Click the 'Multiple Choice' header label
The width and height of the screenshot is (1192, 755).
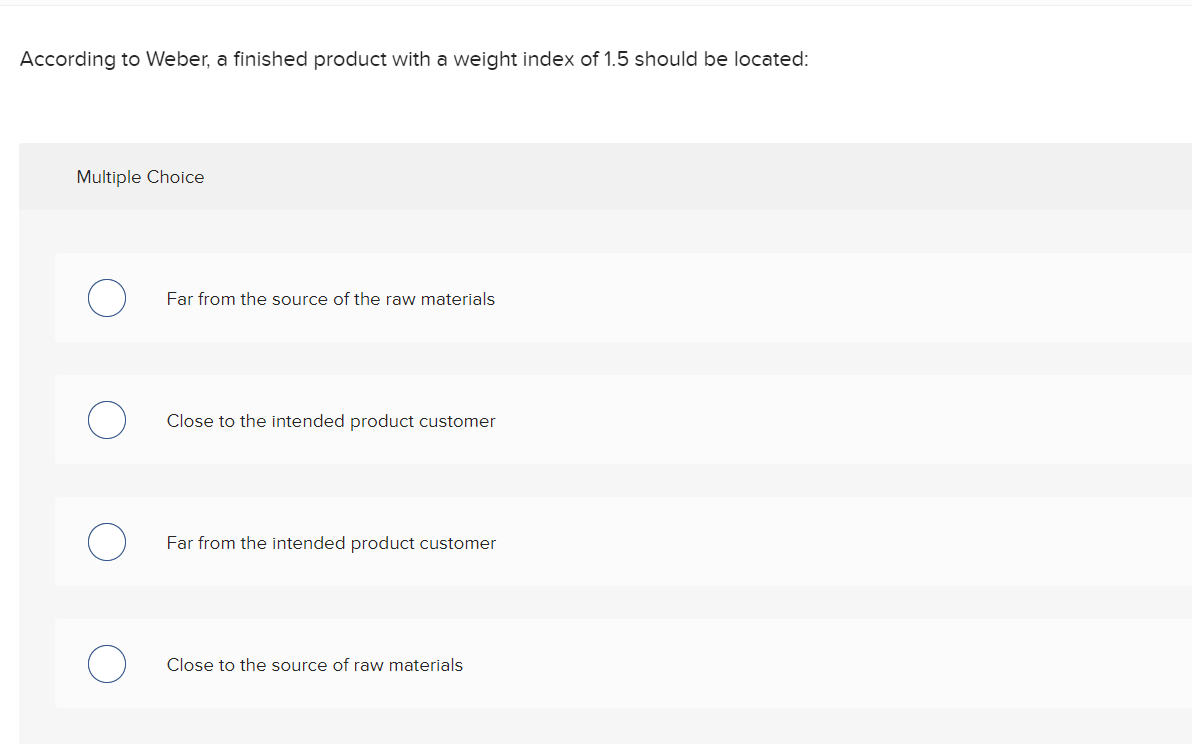tap(140, 177)
